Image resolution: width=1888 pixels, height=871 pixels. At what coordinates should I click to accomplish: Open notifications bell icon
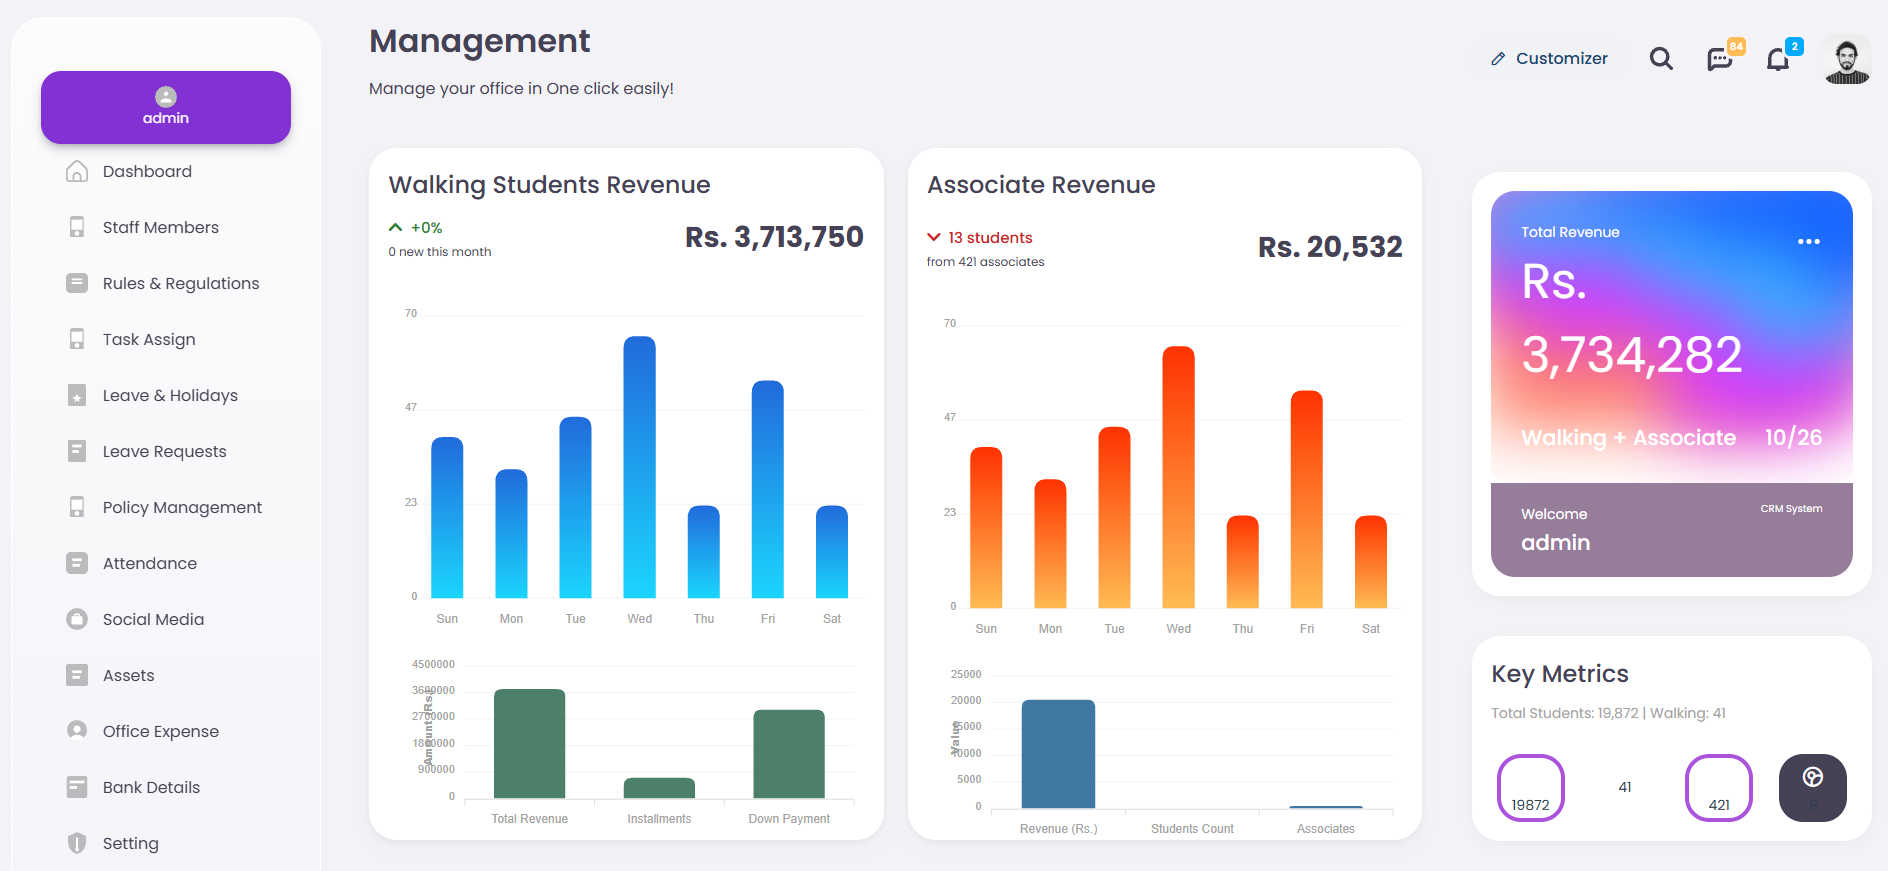coord(1778,60)
